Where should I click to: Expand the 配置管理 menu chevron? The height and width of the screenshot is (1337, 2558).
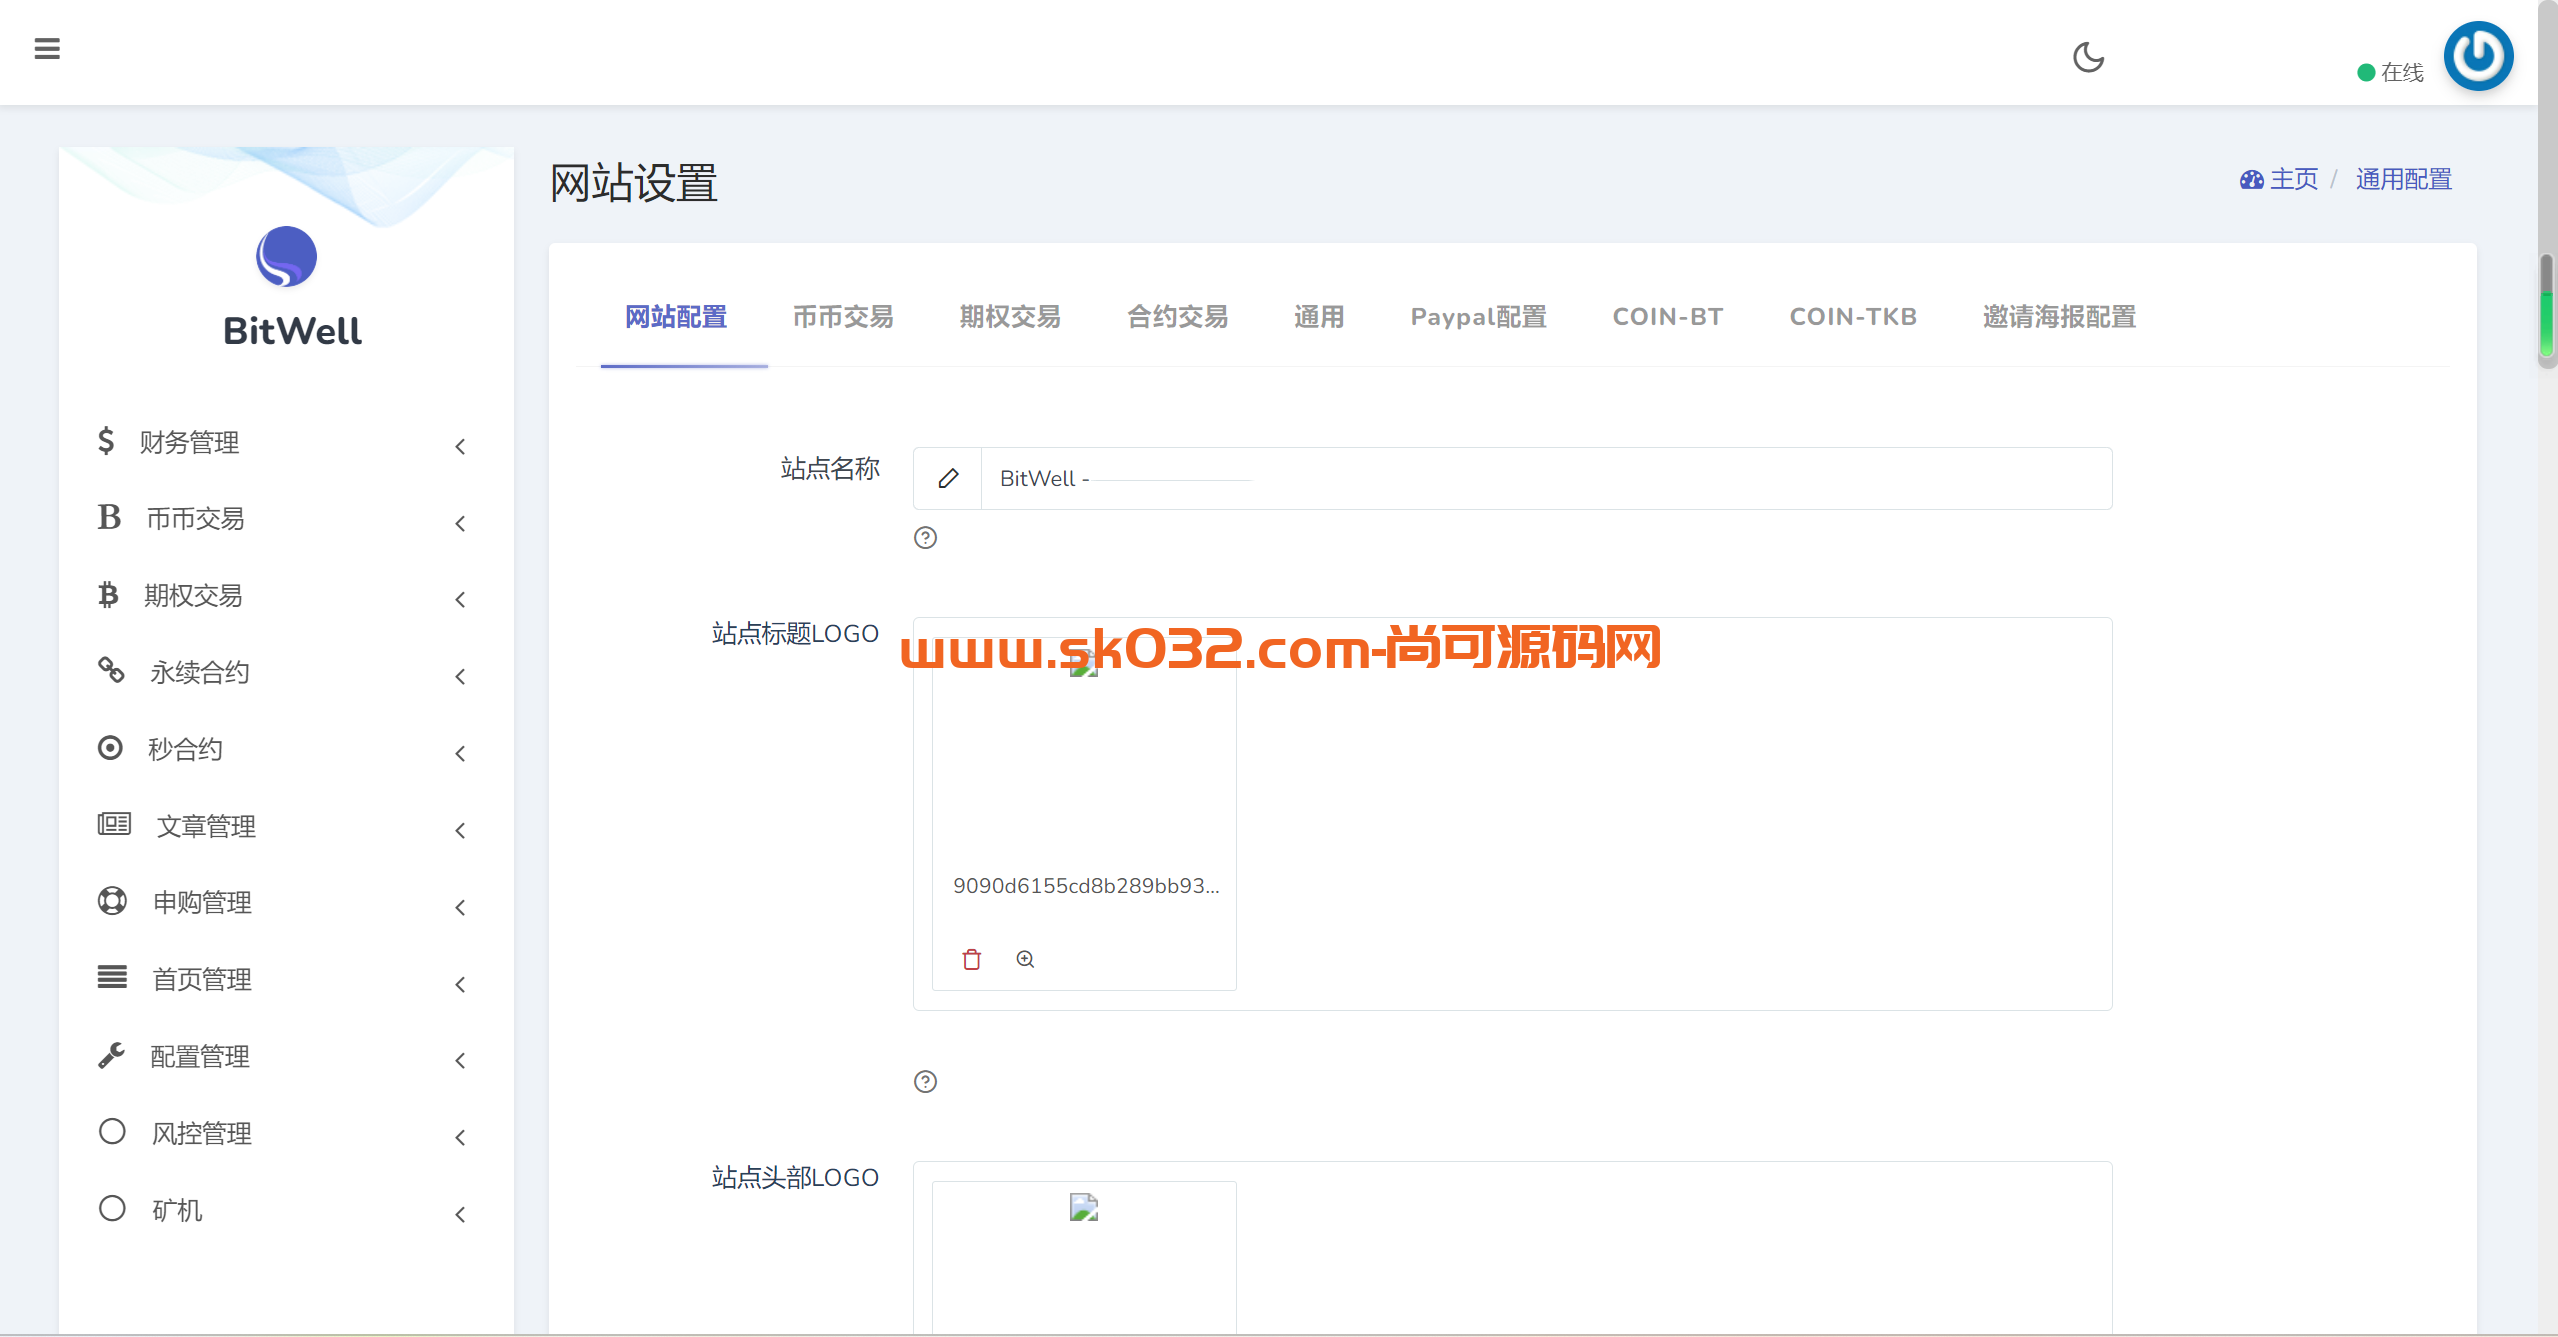[460, 1061]
